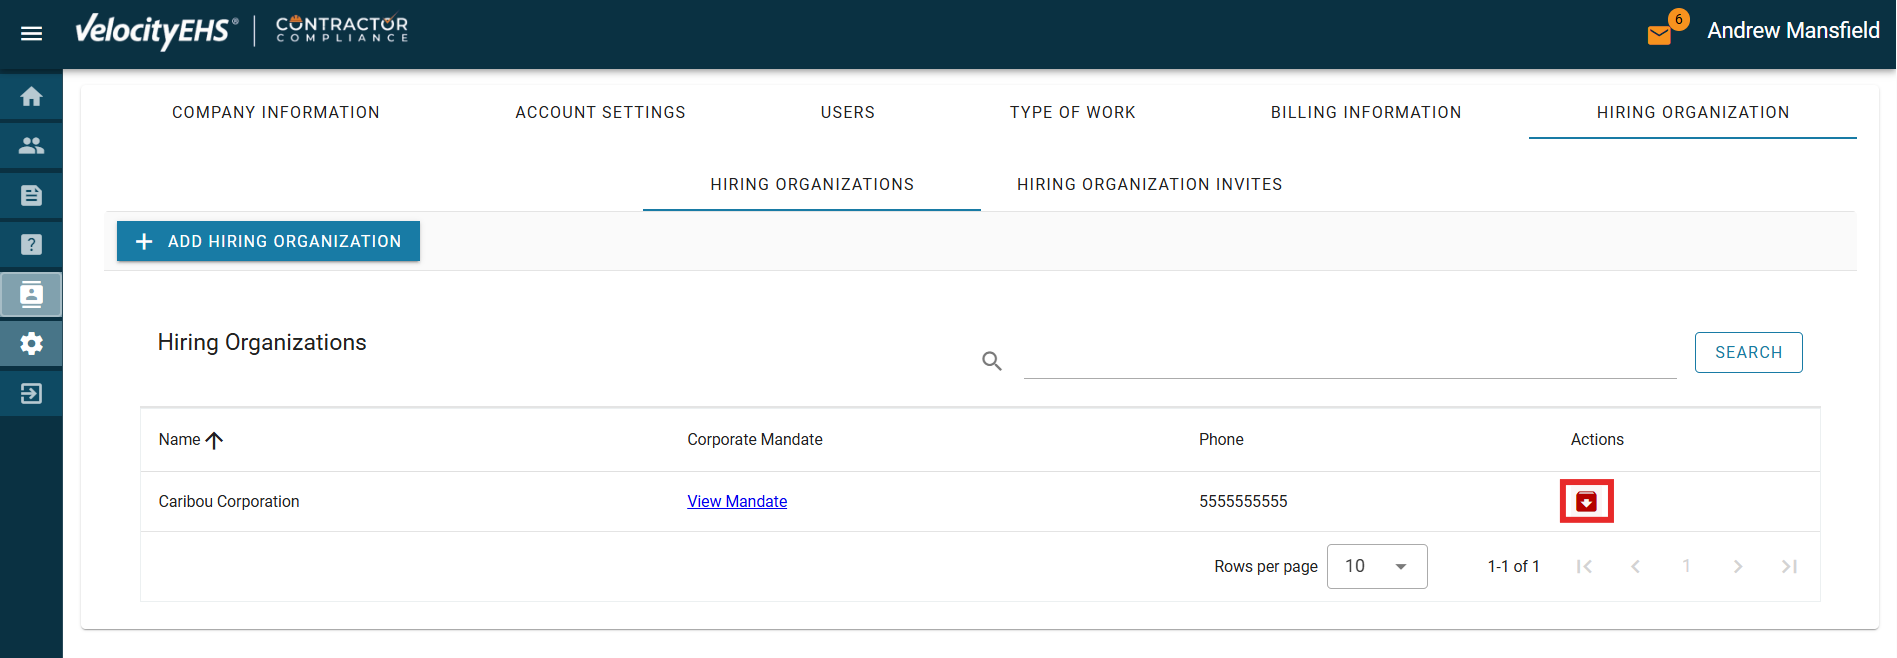
Task: Open the help question mark sidebar icon
Action: pyautogui.click(x=31, y=244)
